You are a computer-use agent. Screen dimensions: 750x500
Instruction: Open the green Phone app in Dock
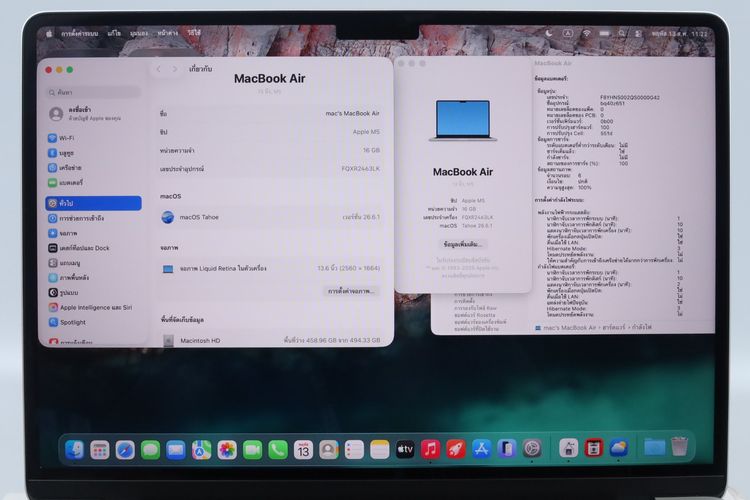coord(278,450)
